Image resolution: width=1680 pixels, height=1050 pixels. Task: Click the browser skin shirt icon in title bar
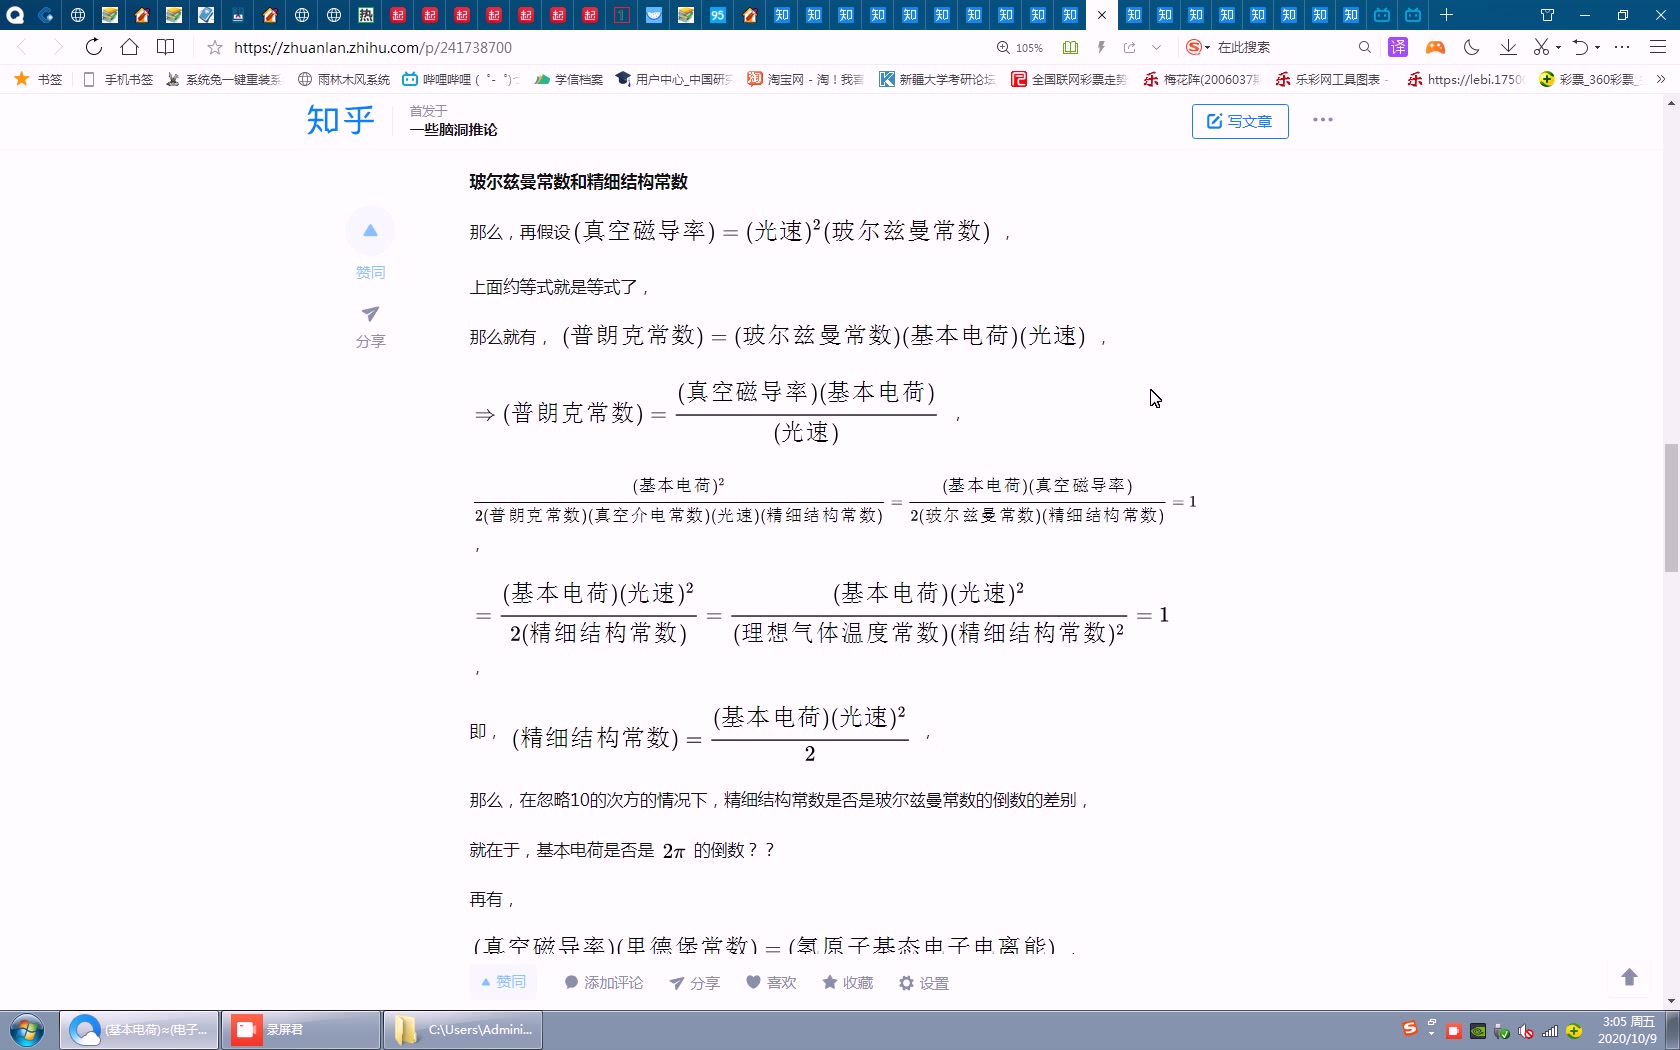[1547, 15]
